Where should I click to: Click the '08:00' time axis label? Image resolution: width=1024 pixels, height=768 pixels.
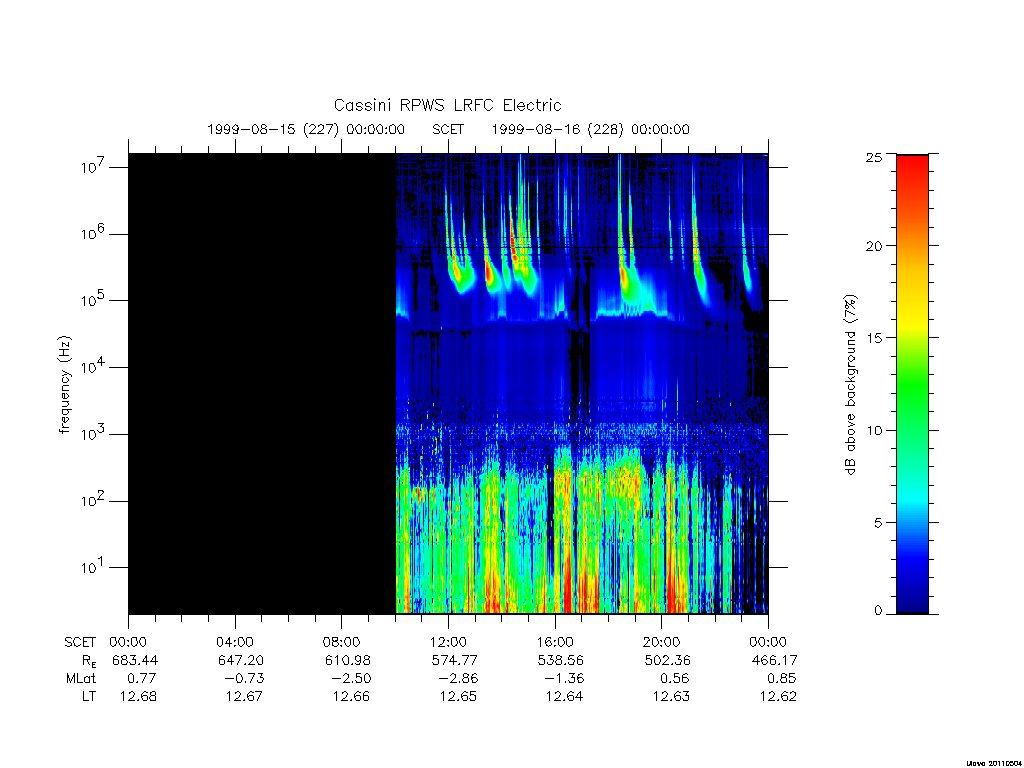tap(342, 642)
